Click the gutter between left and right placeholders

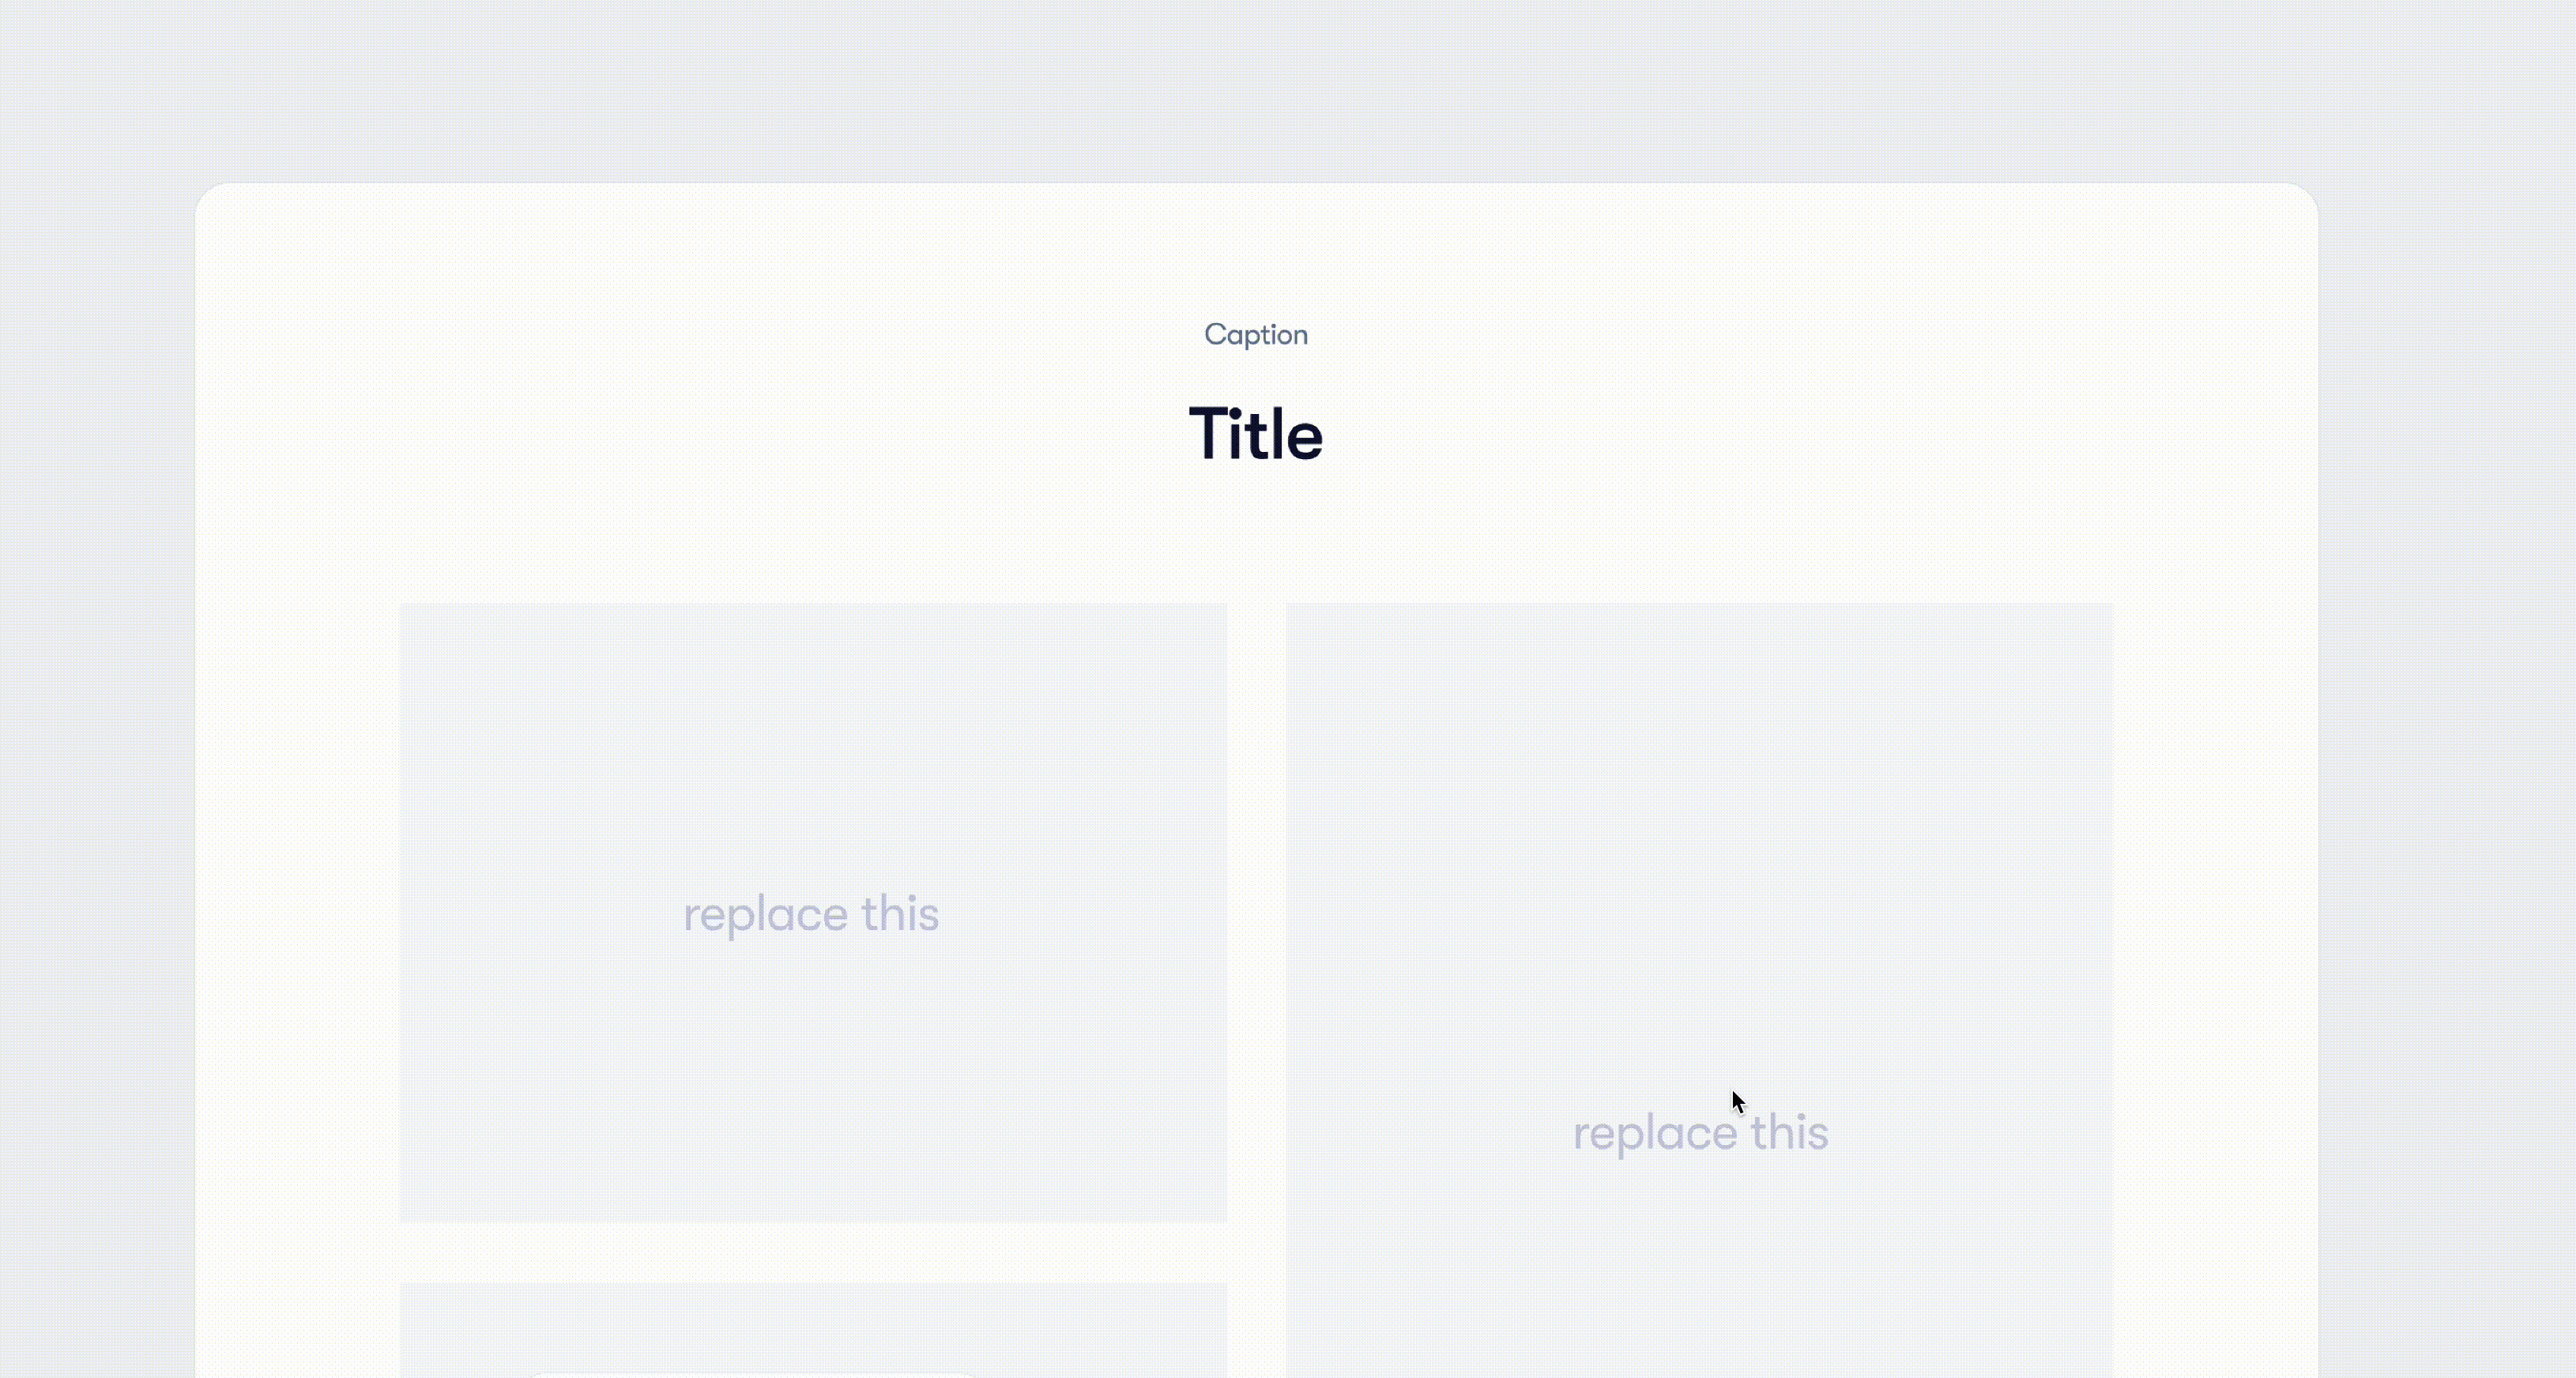[x=1256, y=900]
